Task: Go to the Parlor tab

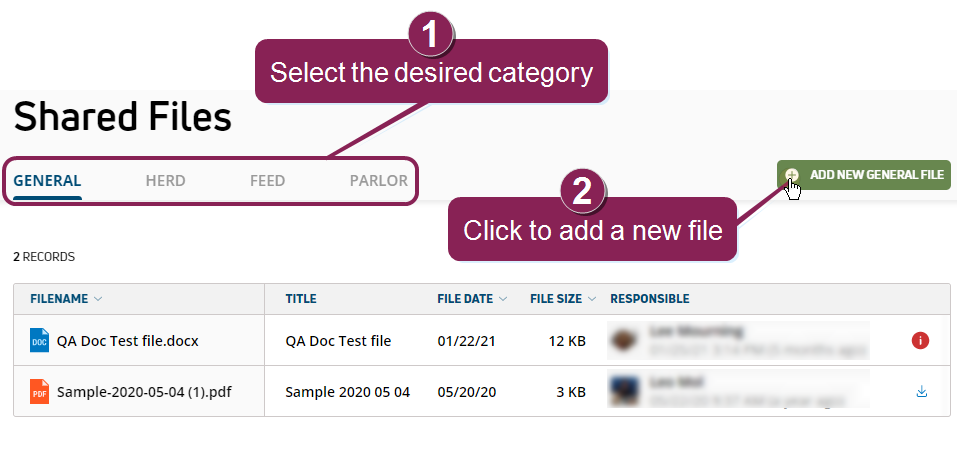Action: coord(378,181)
